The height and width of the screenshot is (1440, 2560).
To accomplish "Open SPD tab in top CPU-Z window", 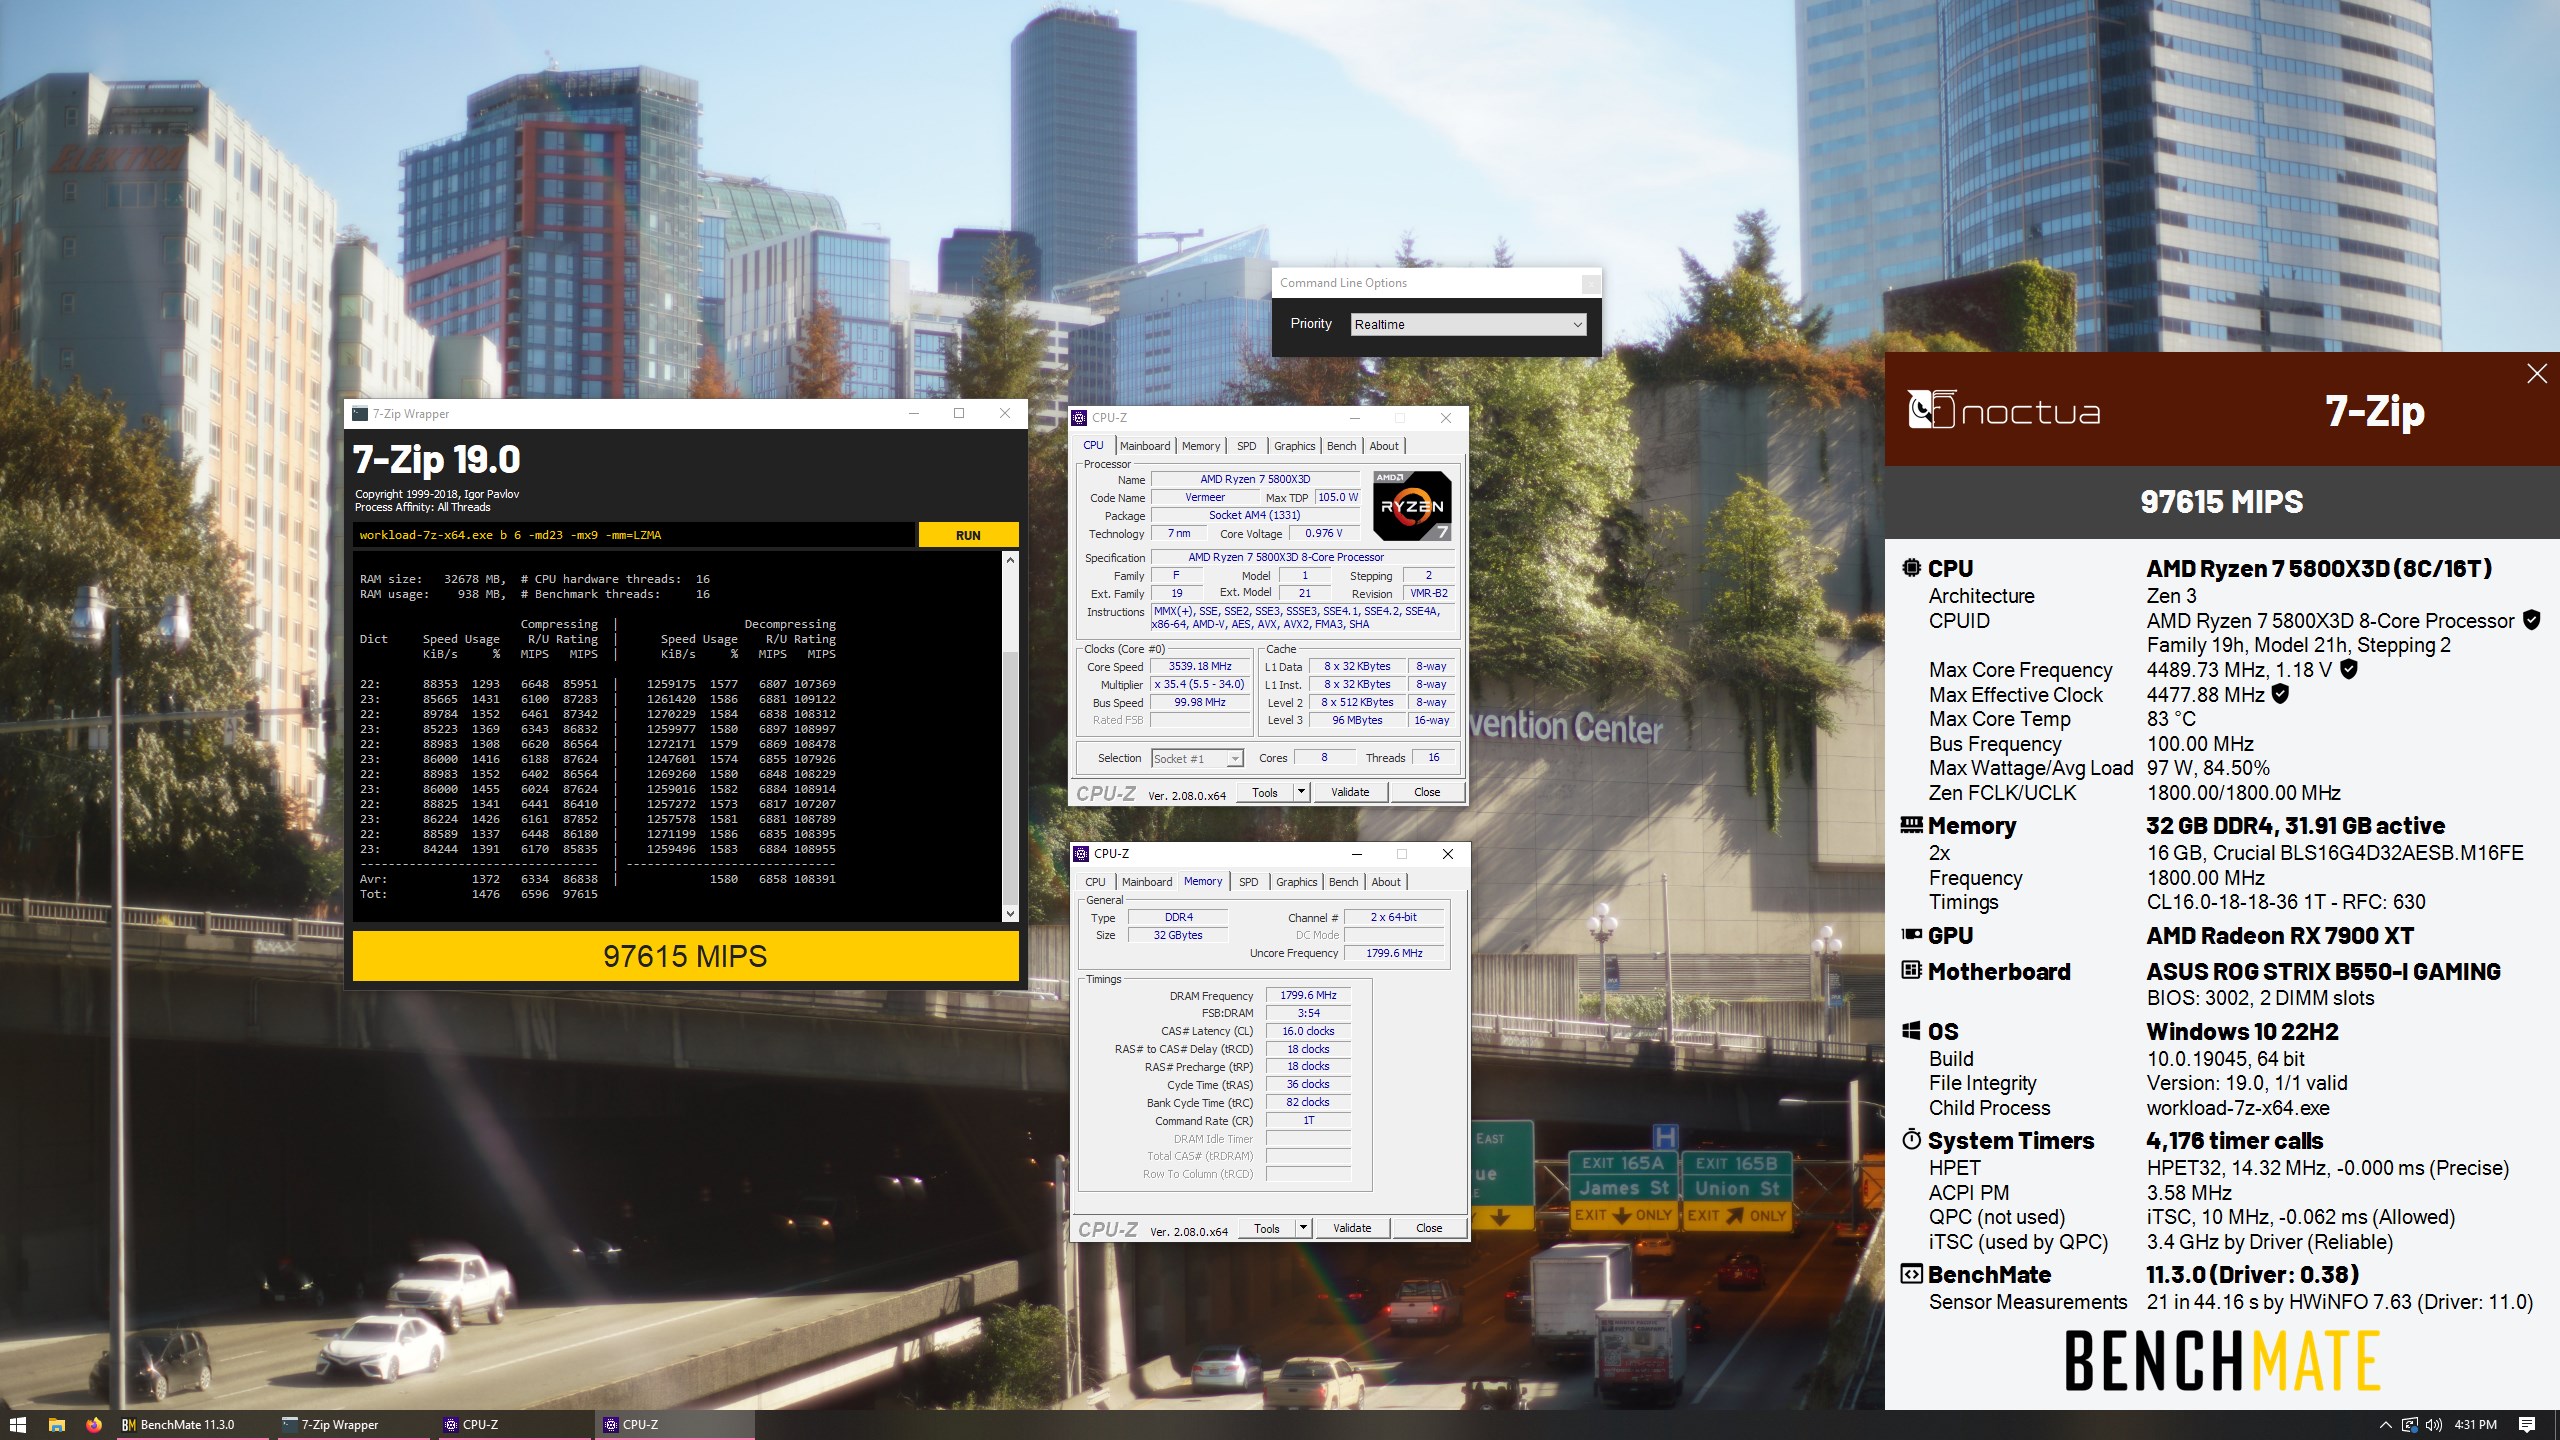I will tap(1246, 446).
